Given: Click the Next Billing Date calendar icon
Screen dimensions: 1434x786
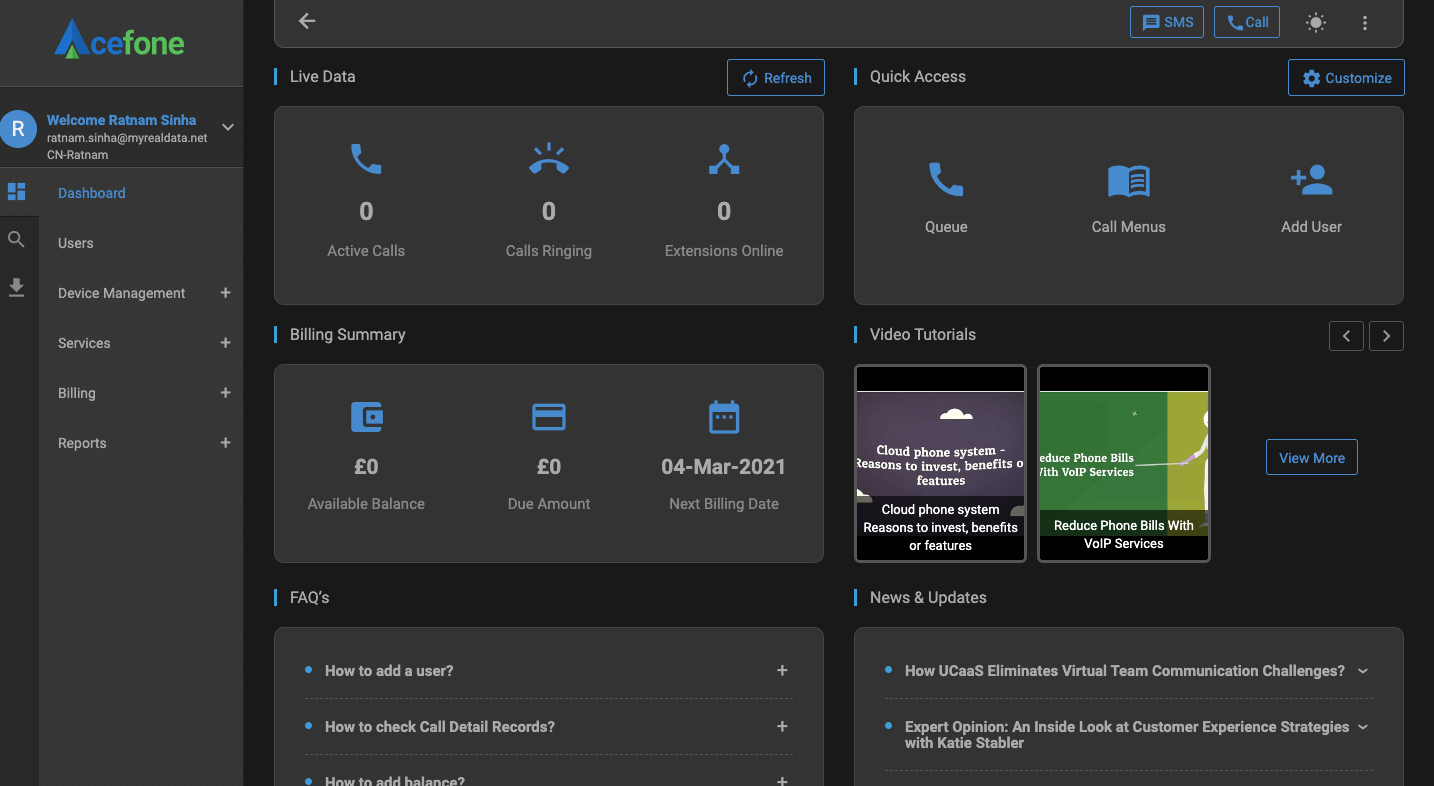Looking at the screenshot, I should point(724,416).
